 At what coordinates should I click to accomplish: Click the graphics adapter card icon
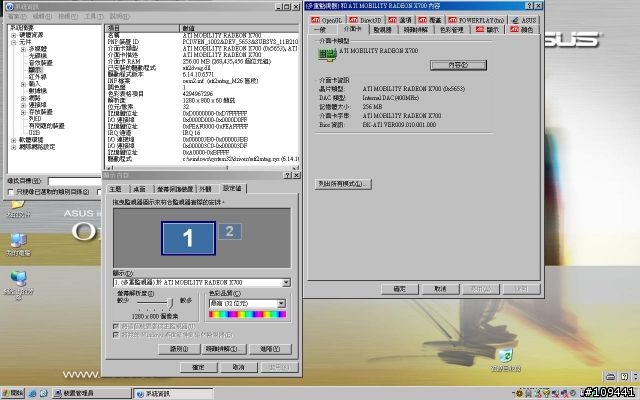tap(327, 55)
